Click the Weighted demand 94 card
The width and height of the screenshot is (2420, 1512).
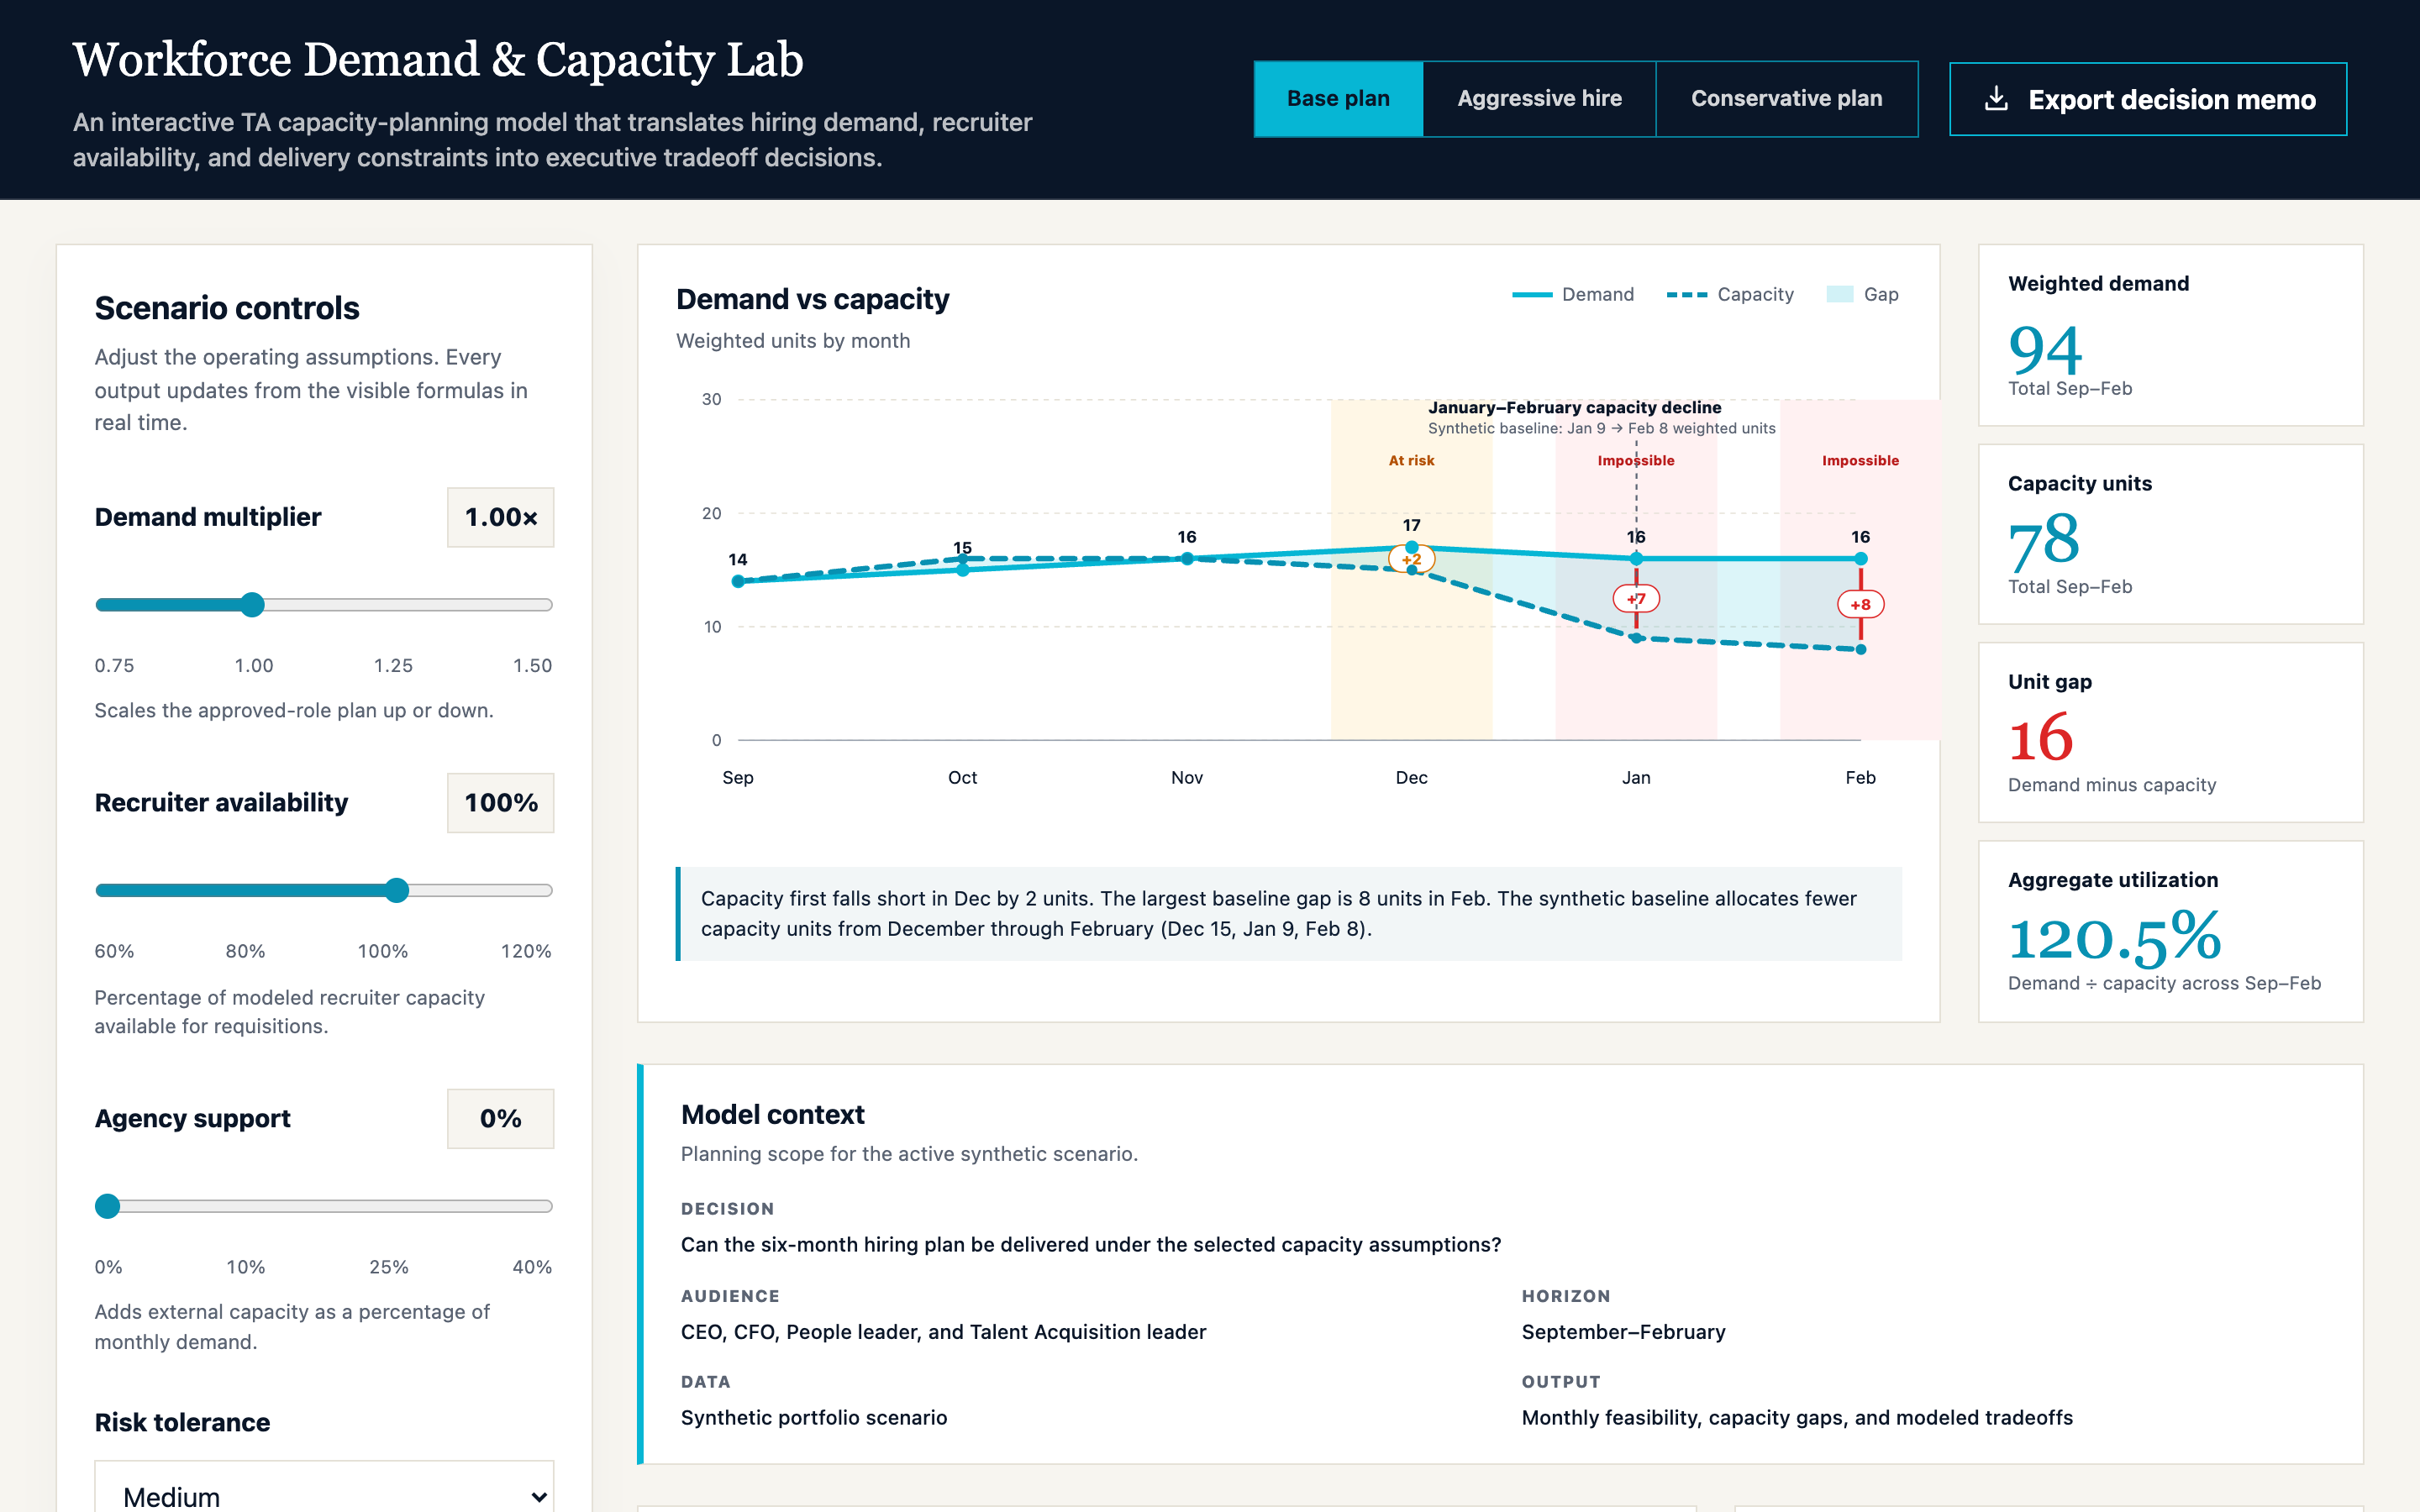click(x=2170, y=335)
